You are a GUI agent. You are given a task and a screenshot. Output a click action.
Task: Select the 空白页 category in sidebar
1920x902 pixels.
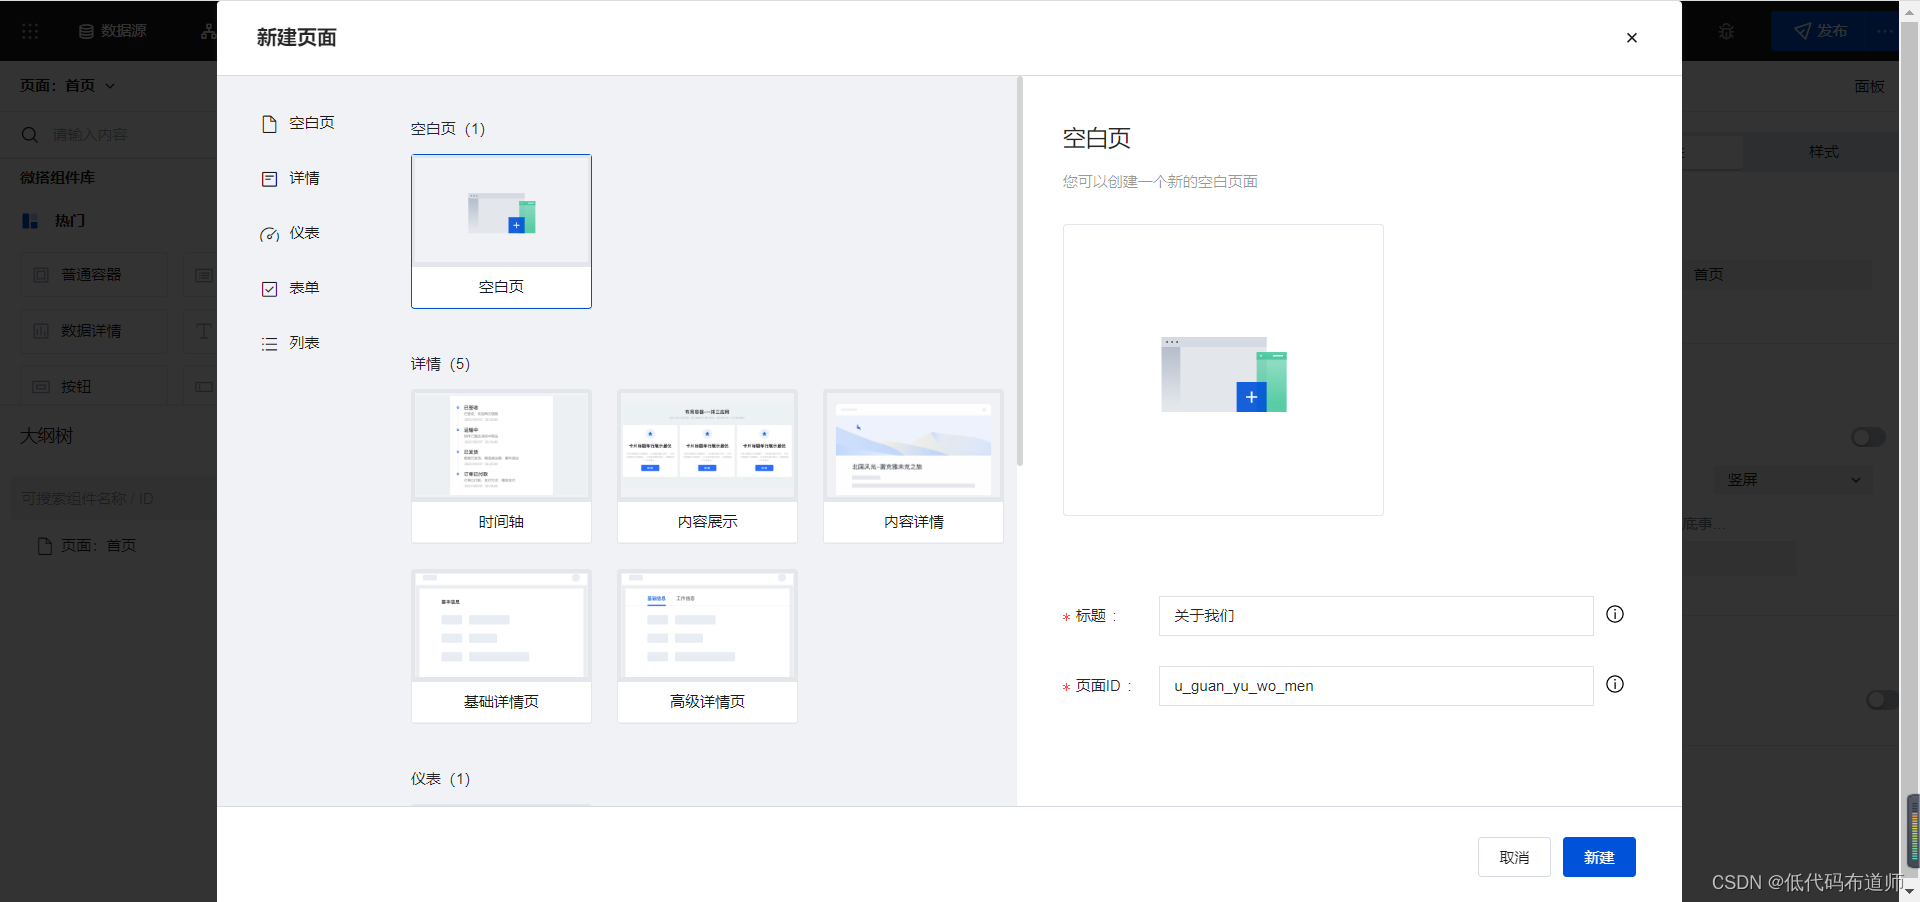click(x=298, y=123)
